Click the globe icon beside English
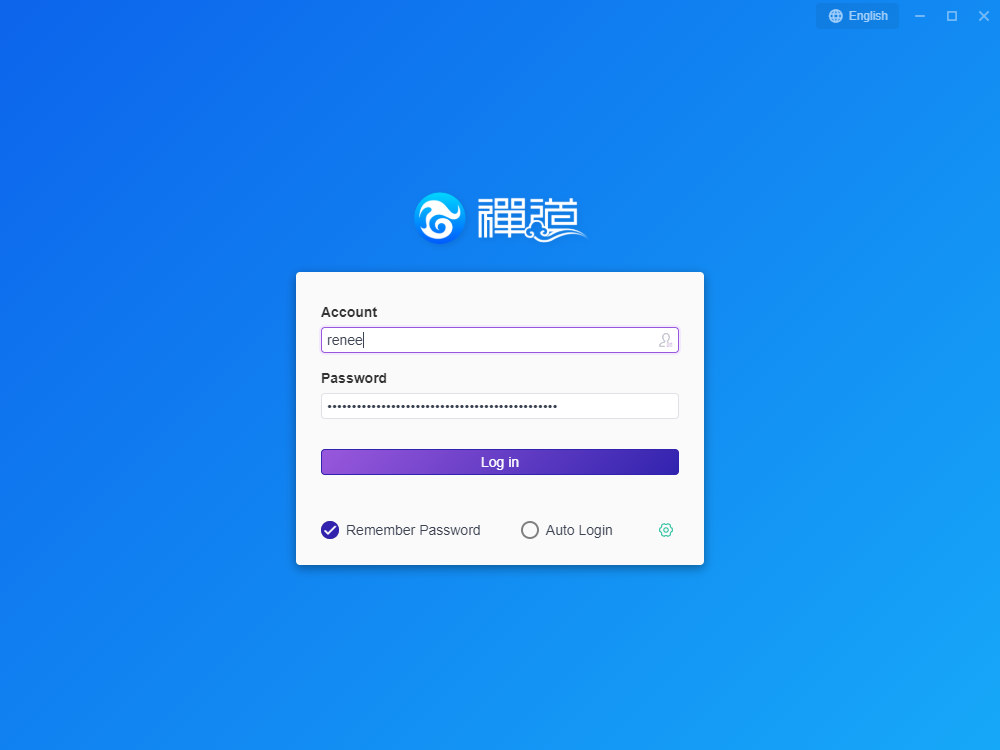1000x750 pixels. 836,16
